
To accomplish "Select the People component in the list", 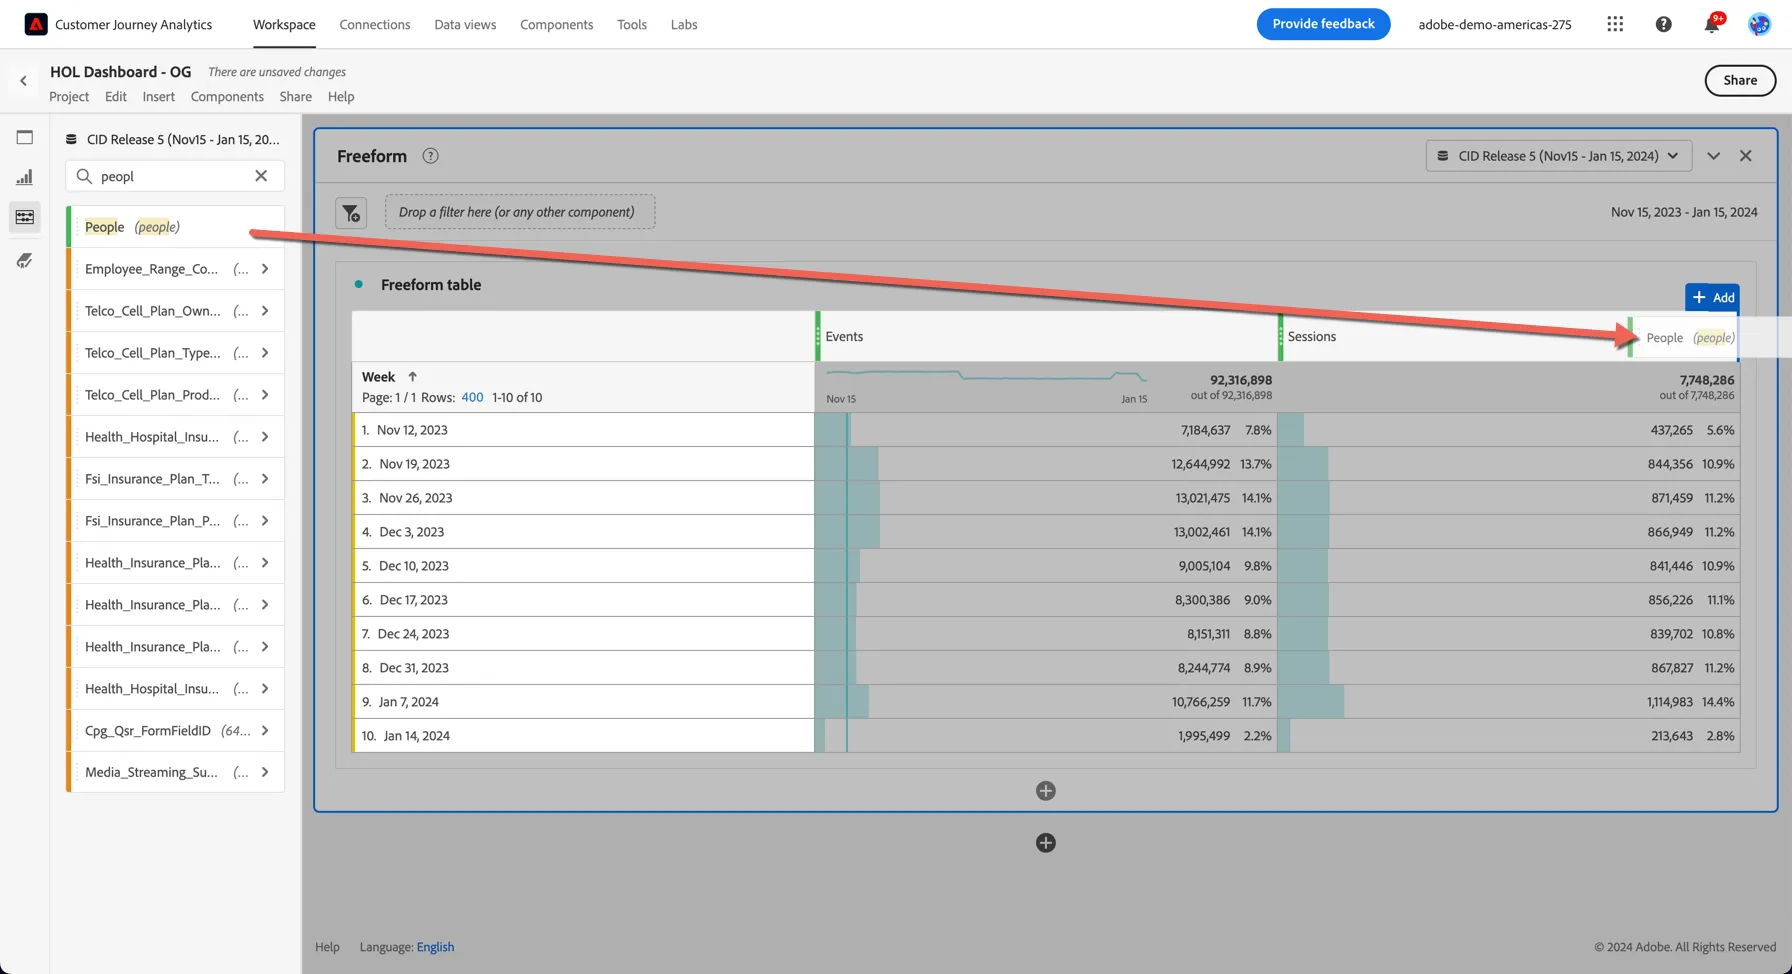I will (176, 227).
